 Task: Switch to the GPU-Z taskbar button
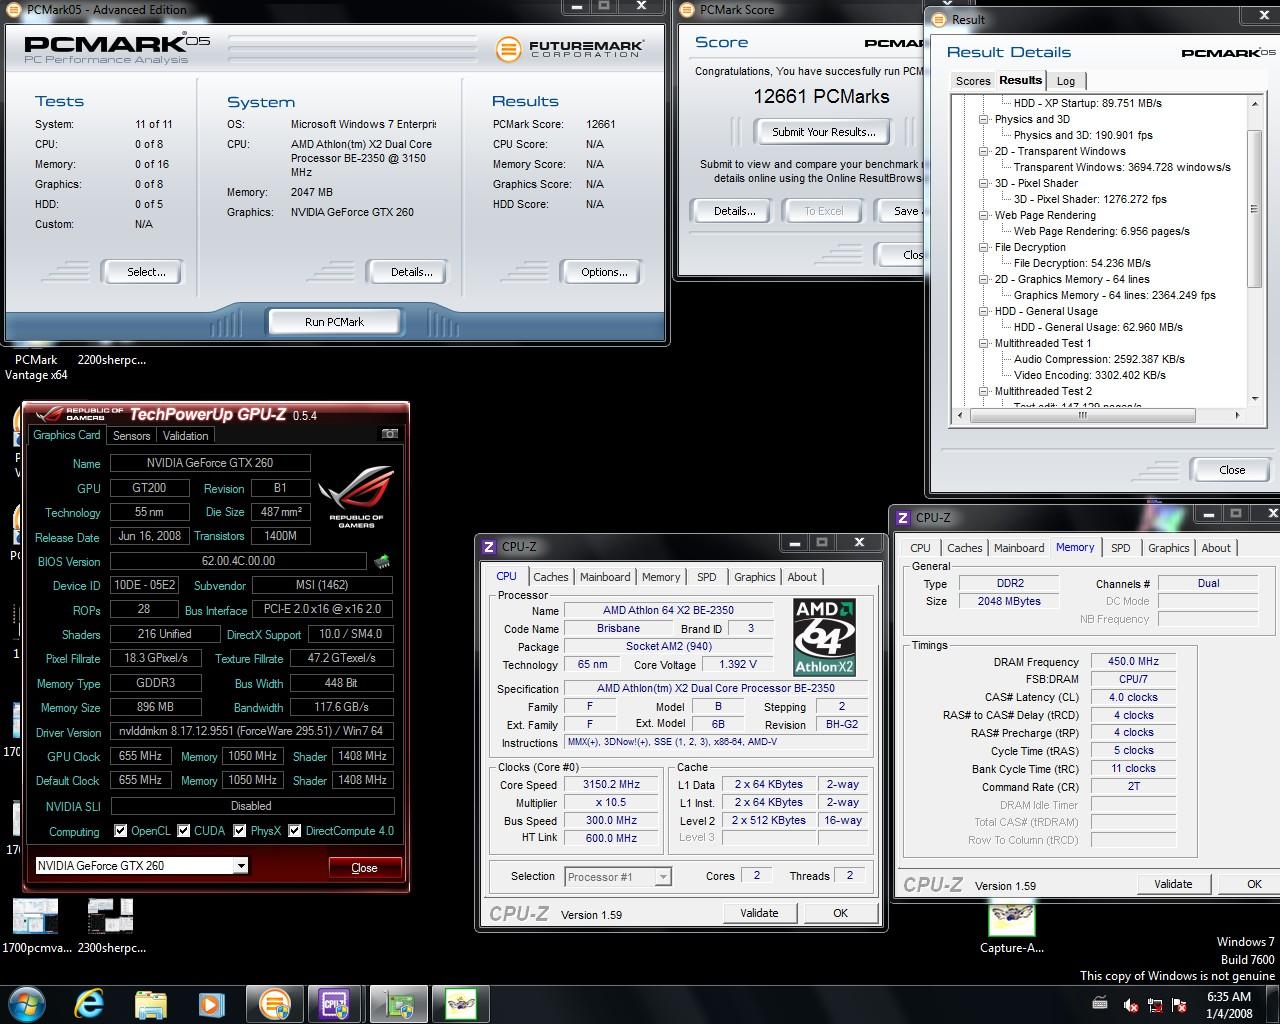[399, 1003]
